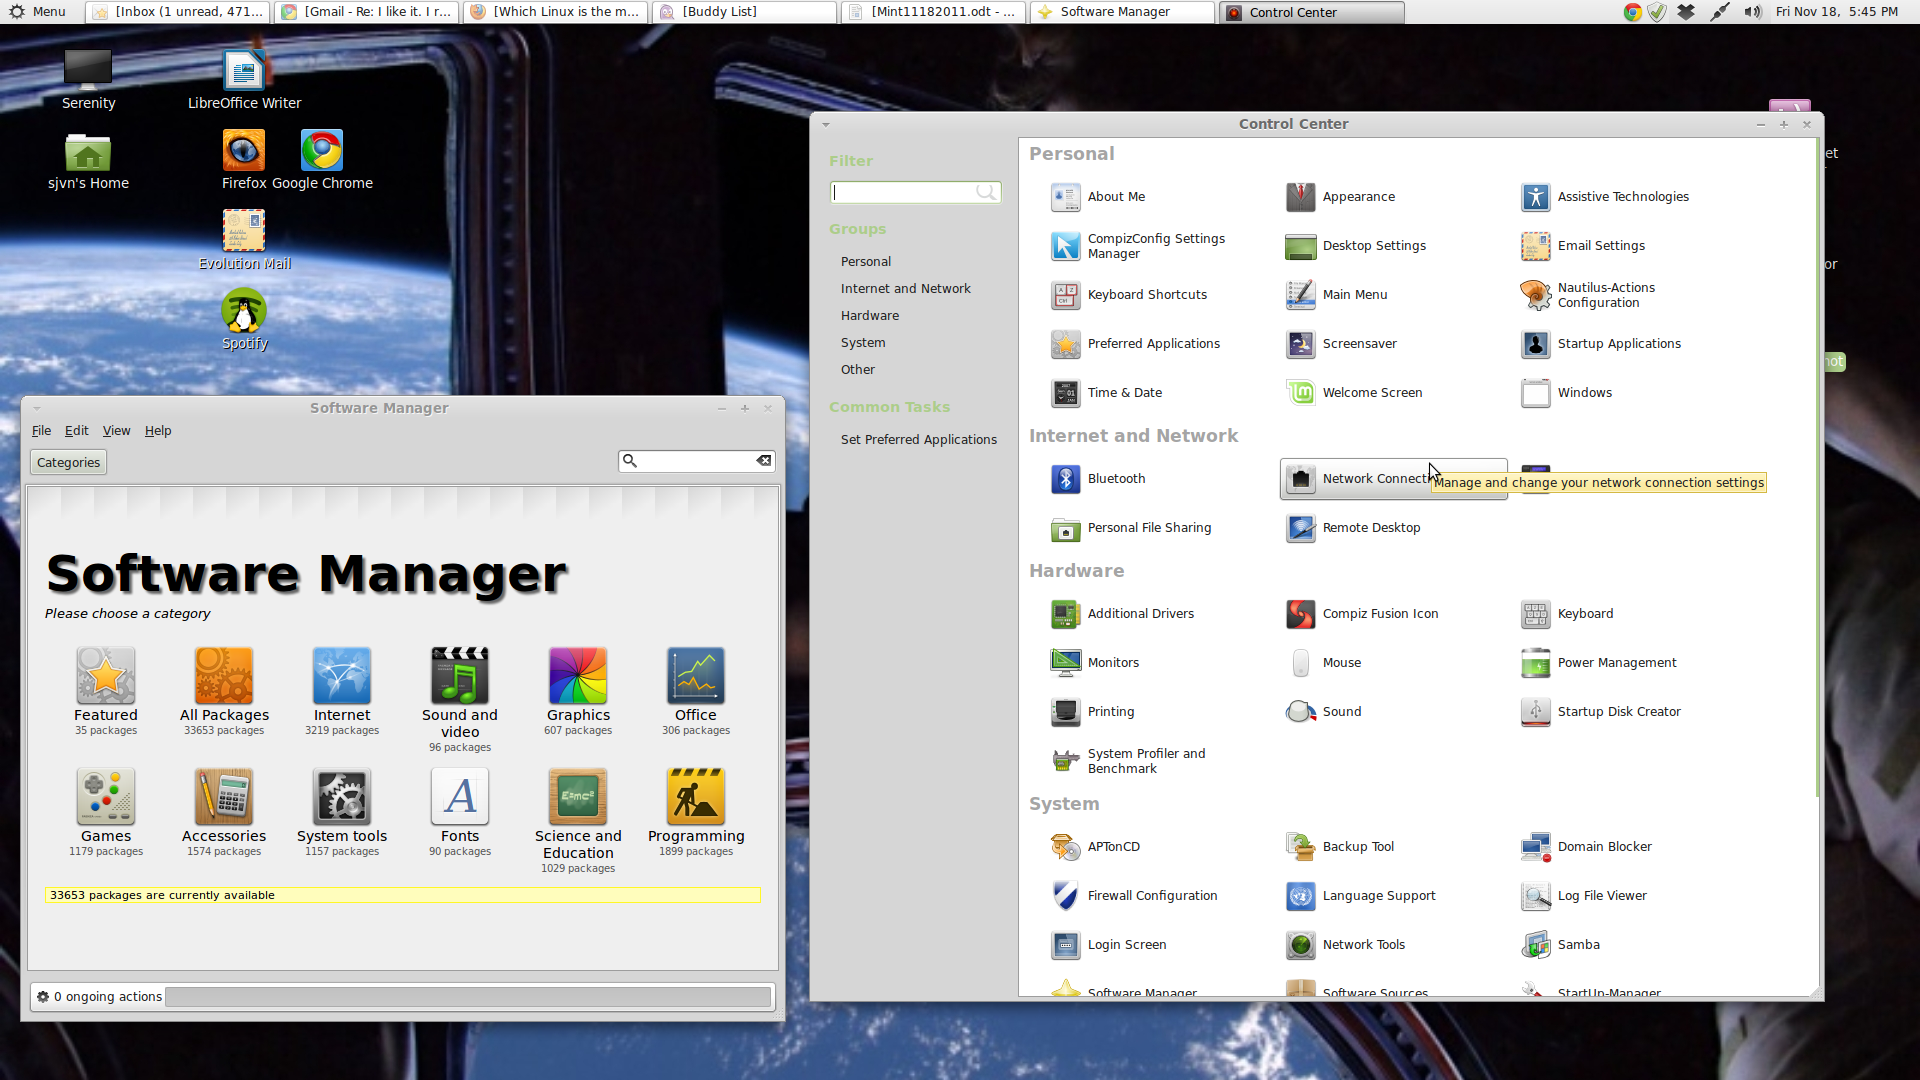Screen dimensions: 1920x1080
Task: Open Additional Drivers
Action: pos(1122,614)
